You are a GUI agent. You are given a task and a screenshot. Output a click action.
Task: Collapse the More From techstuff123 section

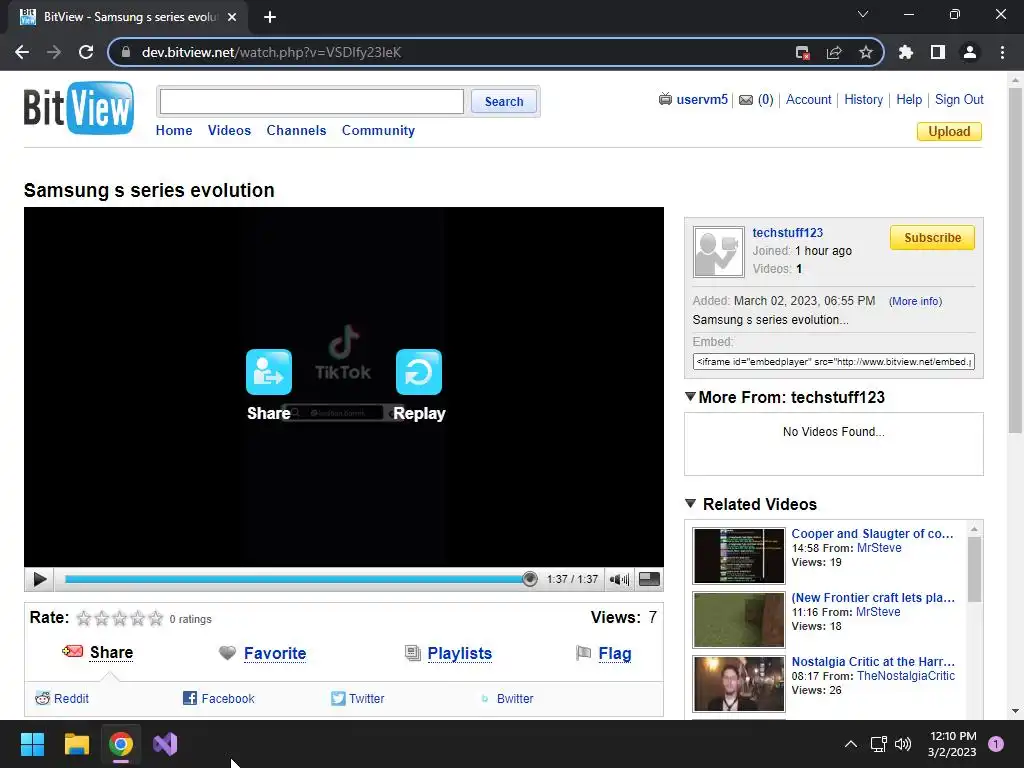point(690,396)
